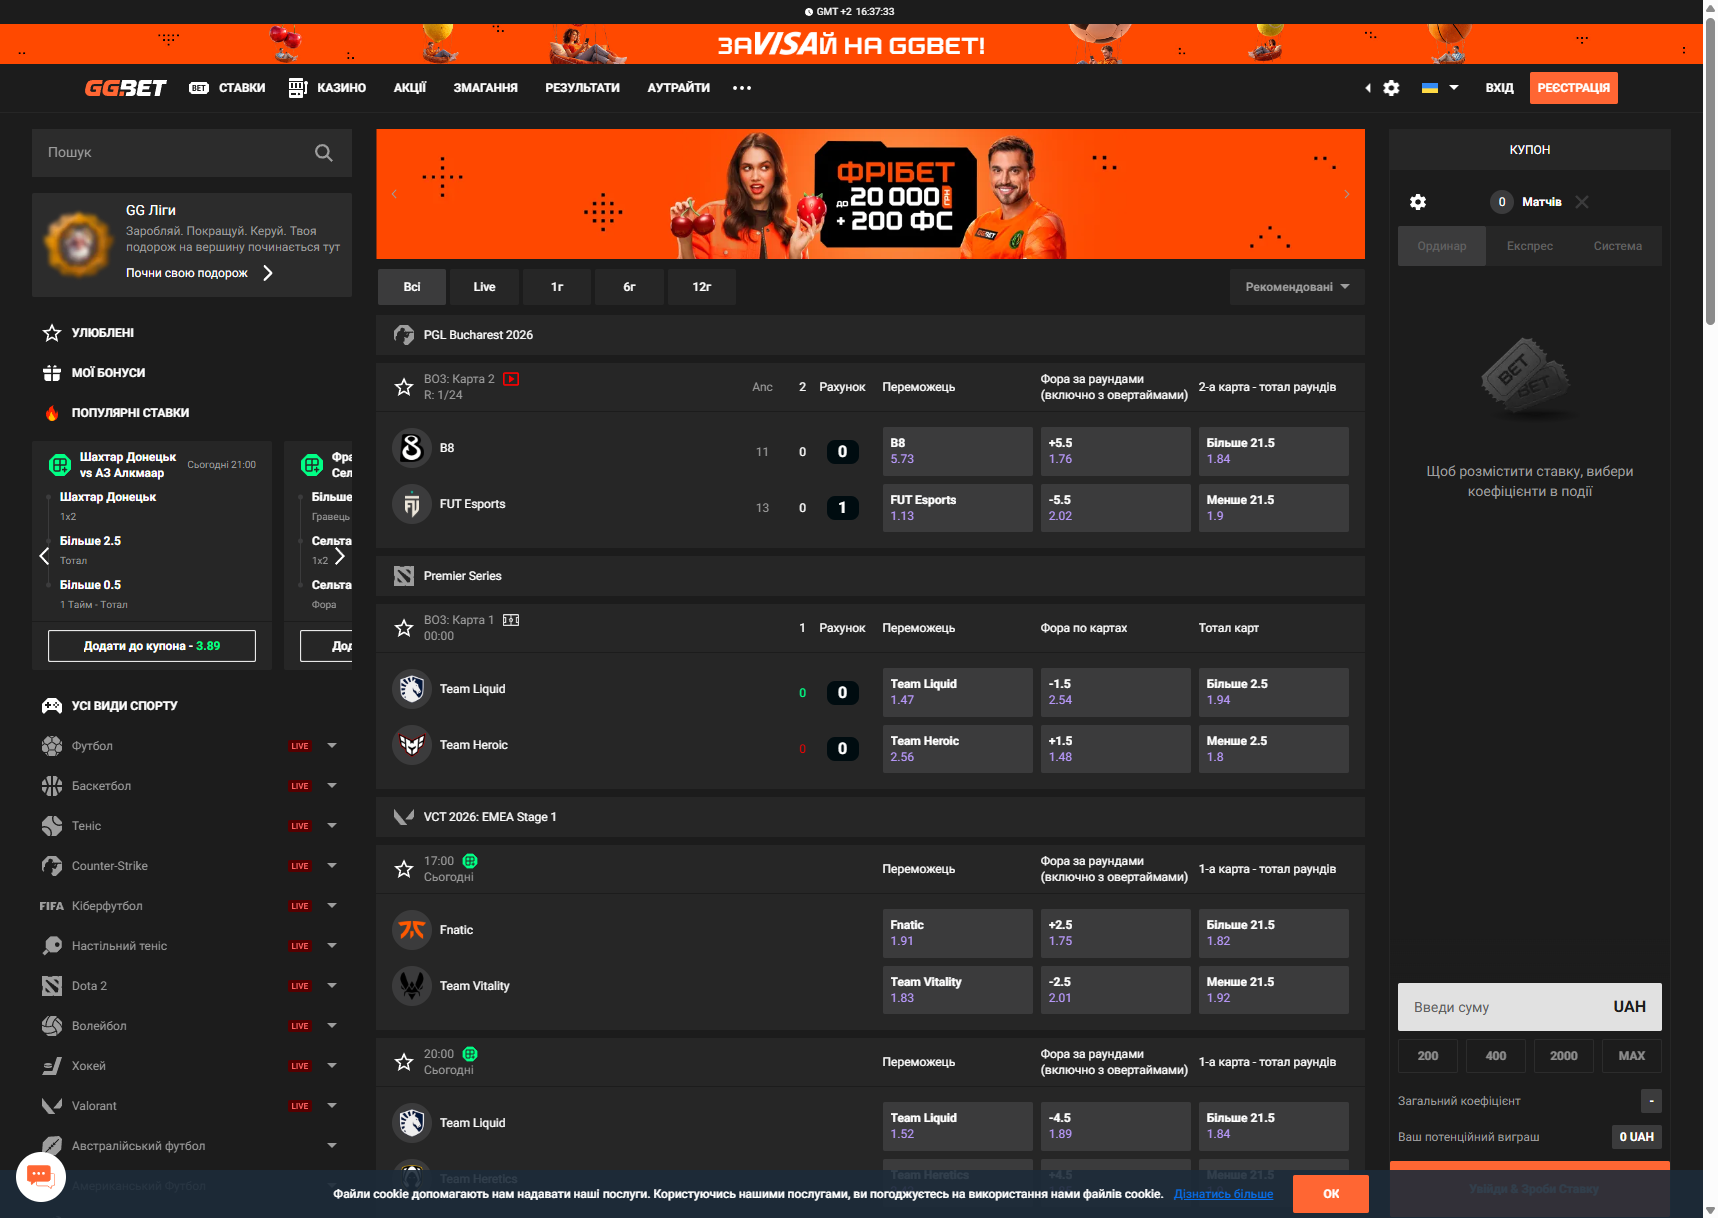Open the live chat bubble
Image resolution: width=1718 pixels, height=1218 pixels.
[41, 1176]
